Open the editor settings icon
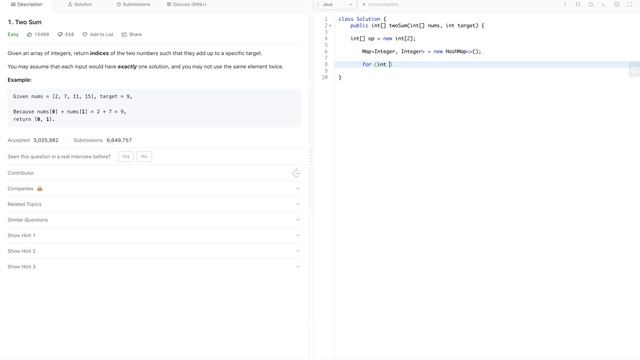The width and height of the screenshot is (640, 360). tap(617, 4)
